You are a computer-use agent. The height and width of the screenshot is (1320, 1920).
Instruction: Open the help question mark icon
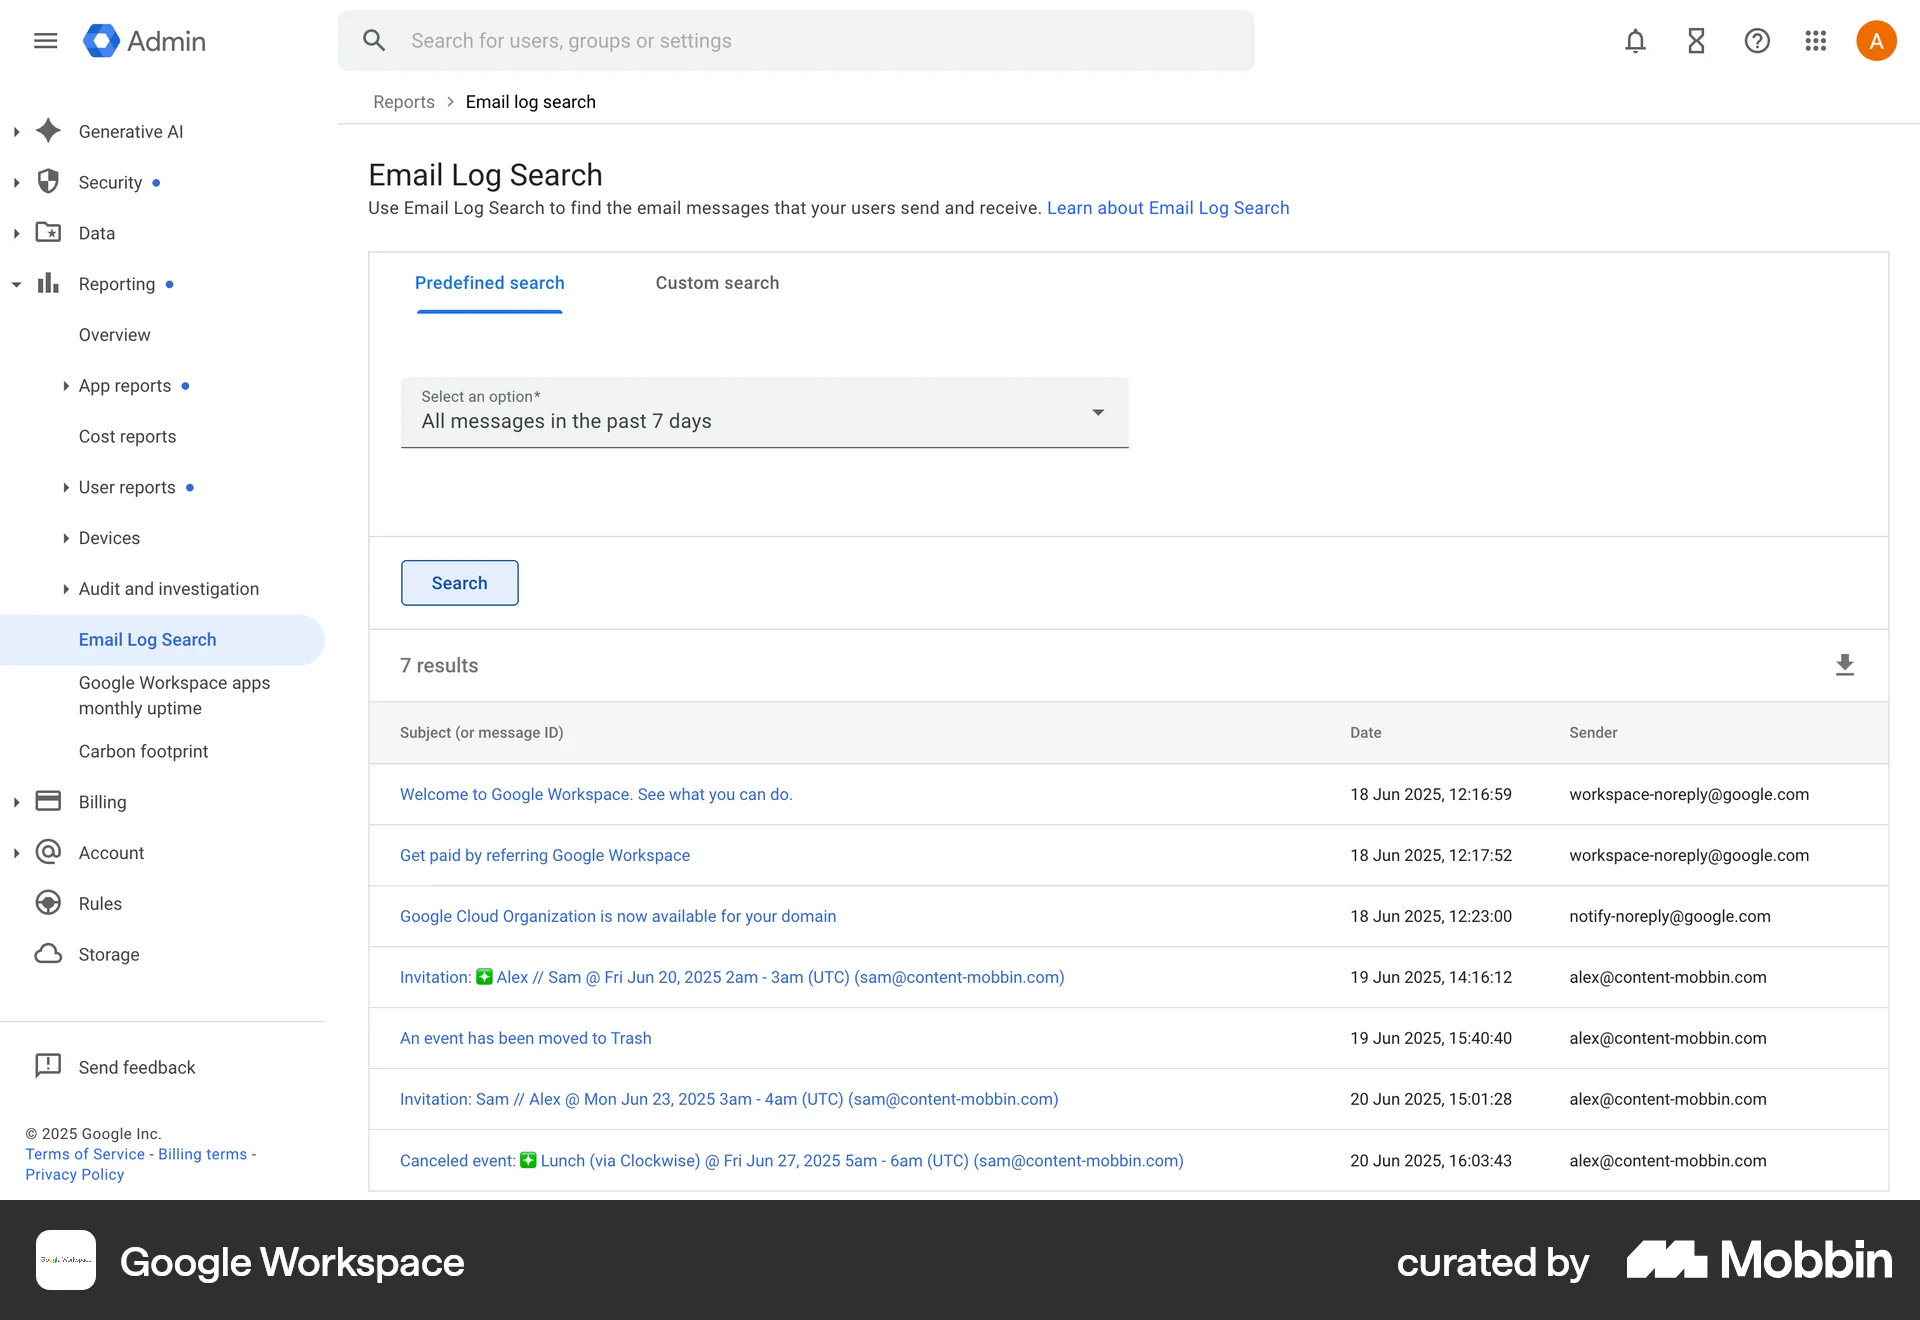pyautogui.click(x=1756, y=41)
